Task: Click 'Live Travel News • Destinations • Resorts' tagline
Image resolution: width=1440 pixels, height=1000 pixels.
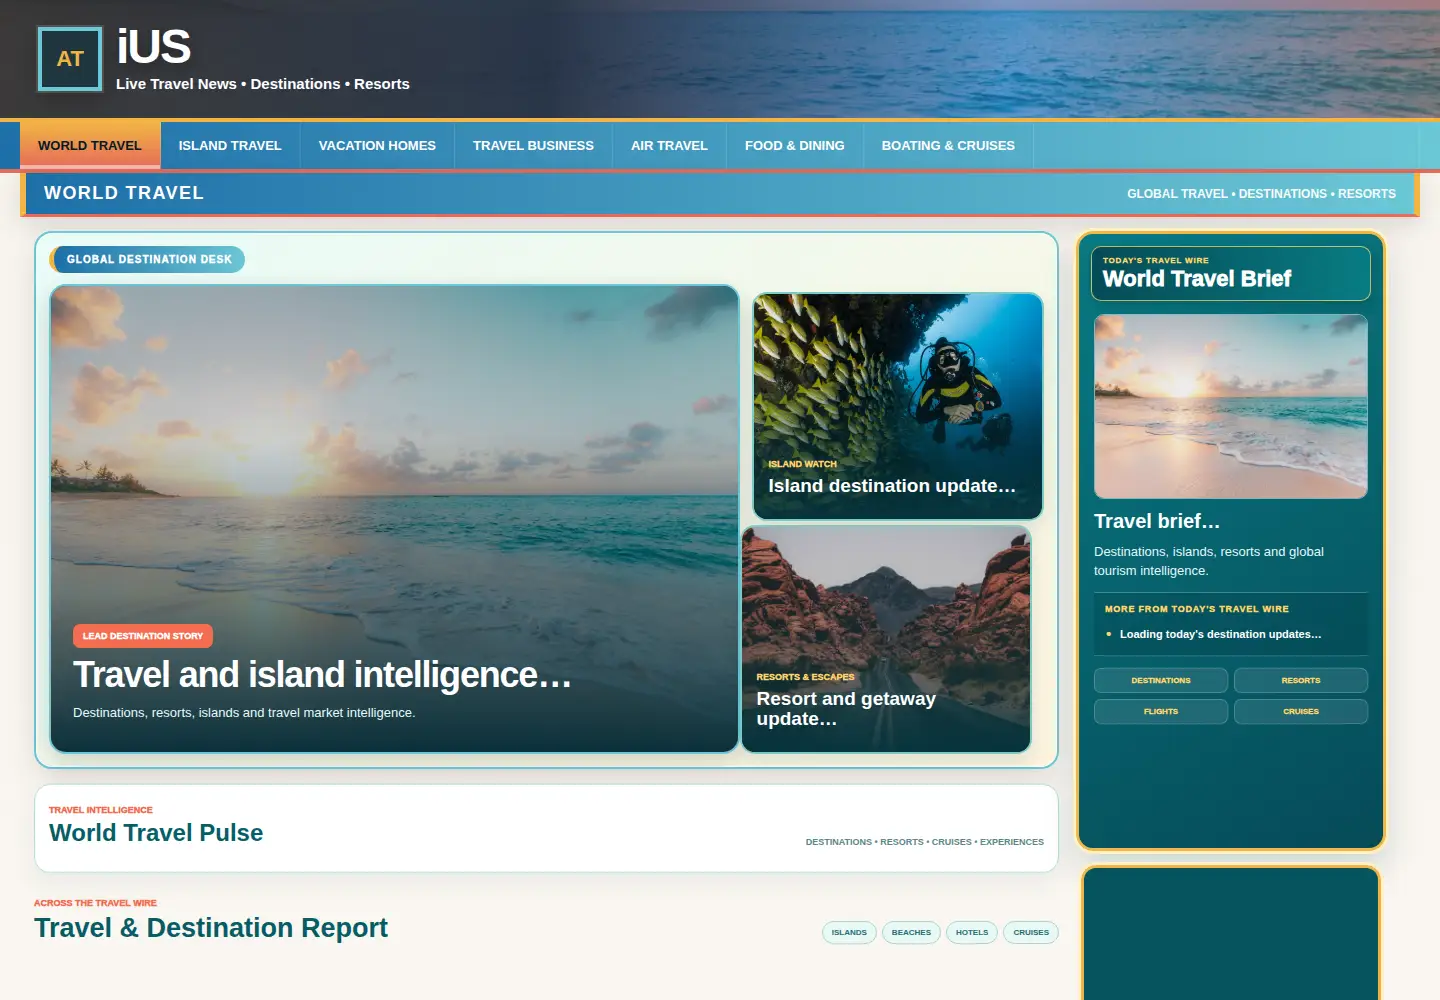Action: point(263,84)
